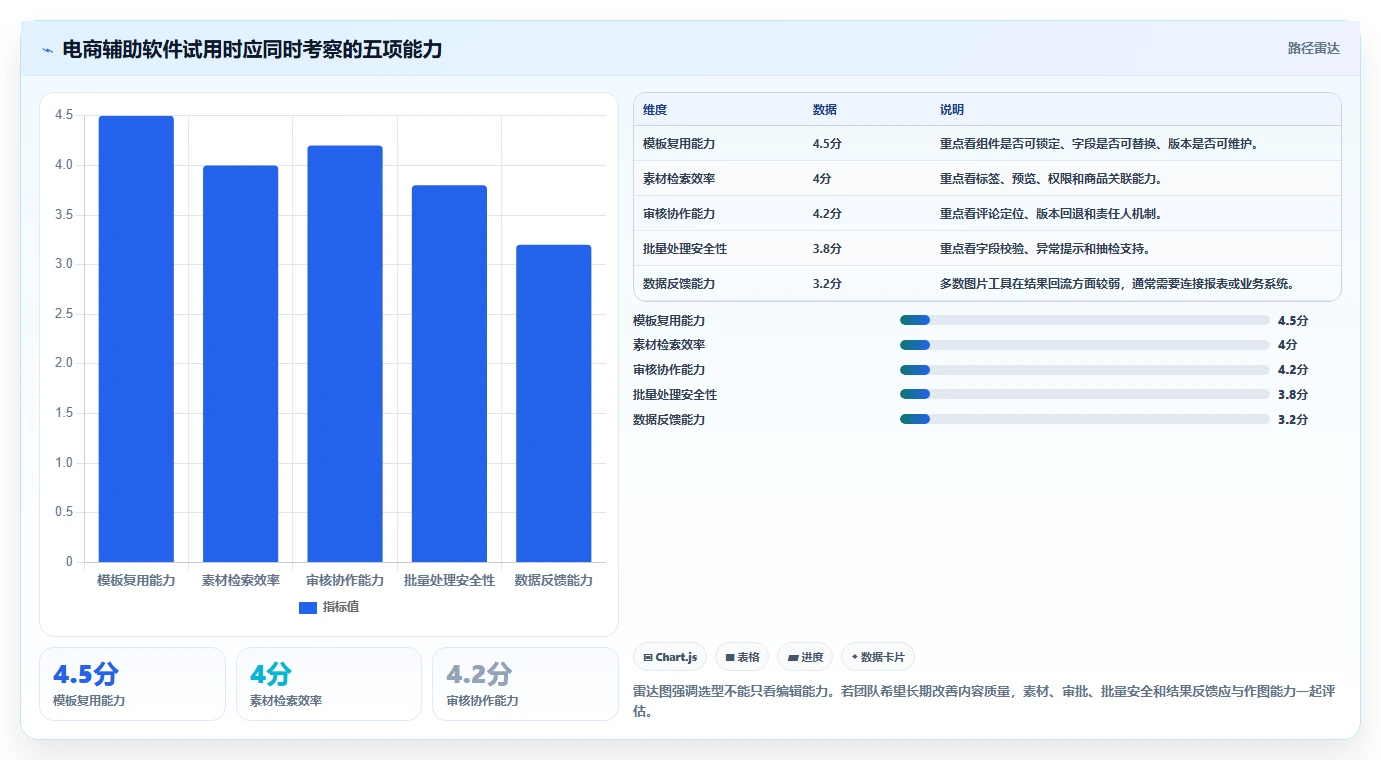1381x760 pixels.
Task: Click the 3.2分 value right of the progress bar
Action: [1293, 420]
